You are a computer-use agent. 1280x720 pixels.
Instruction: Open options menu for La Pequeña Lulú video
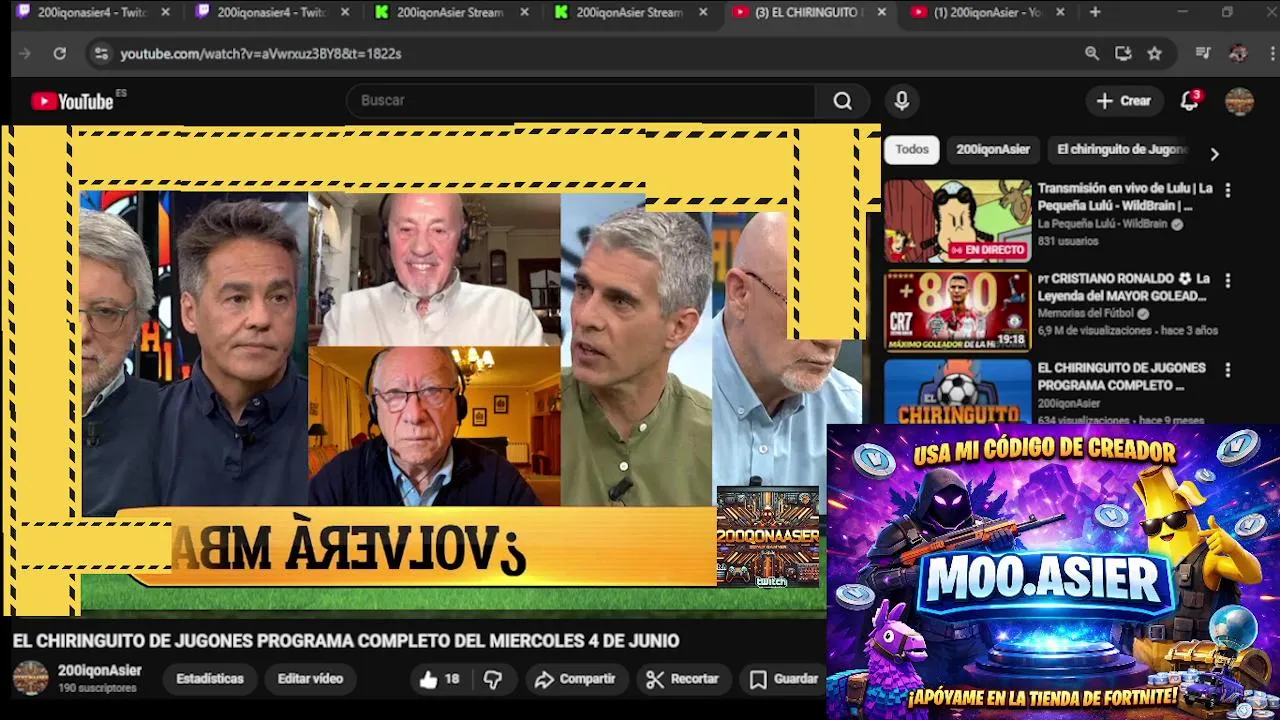(x=1228, y=190)
